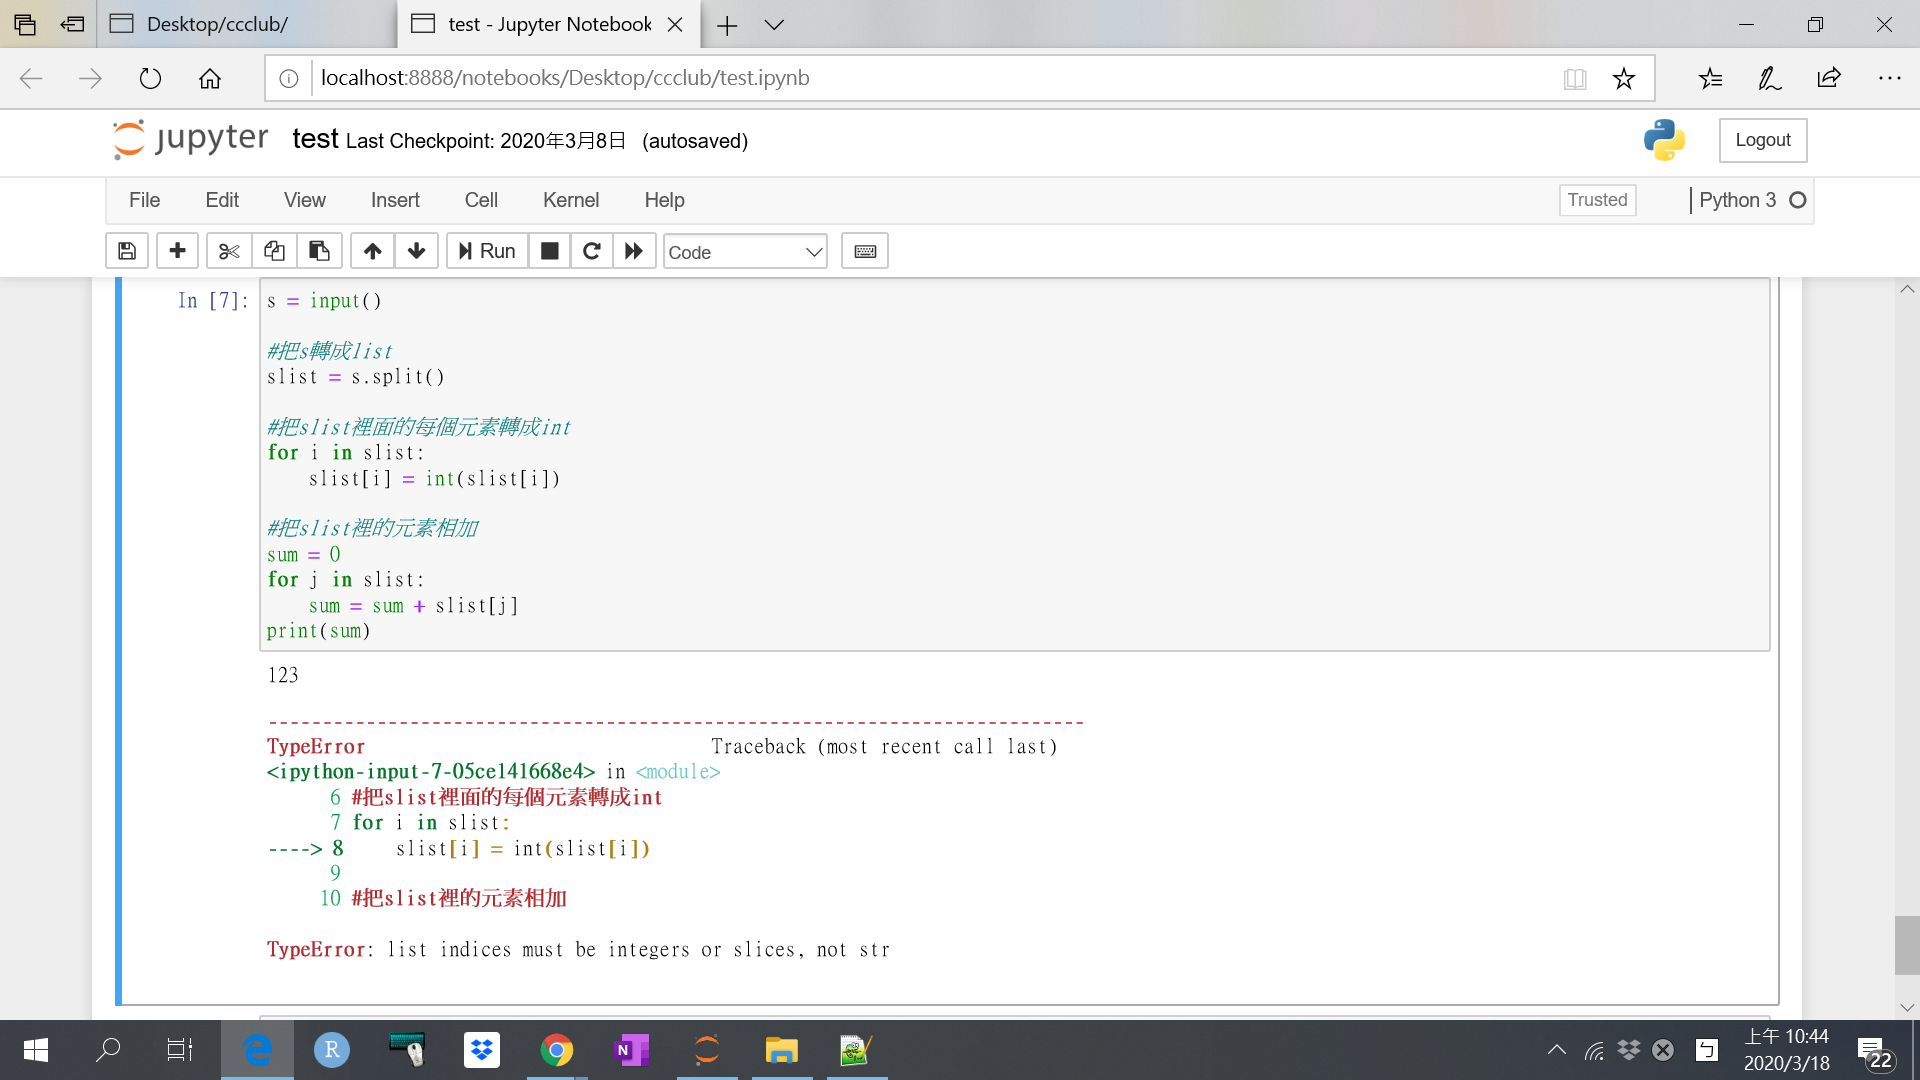The width and height of the screenshot is (1920, 1080).
Task: Interrupt the running kernel
Action: tap(549, 251)
